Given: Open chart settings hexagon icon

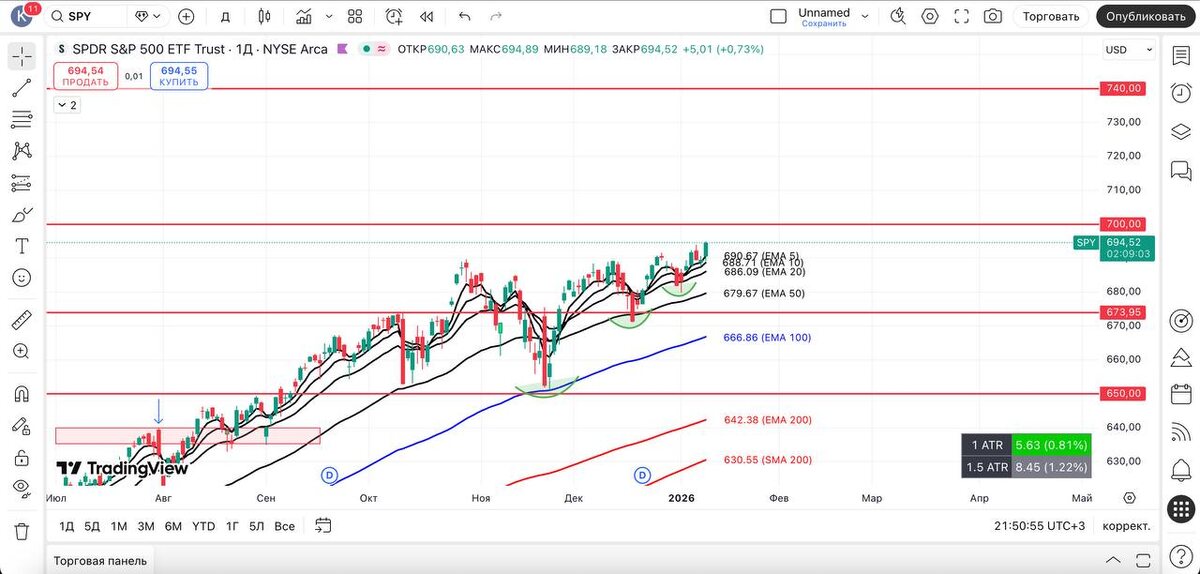Looking at the screenshot, I should pyautogui.click(x=930, y=16).
